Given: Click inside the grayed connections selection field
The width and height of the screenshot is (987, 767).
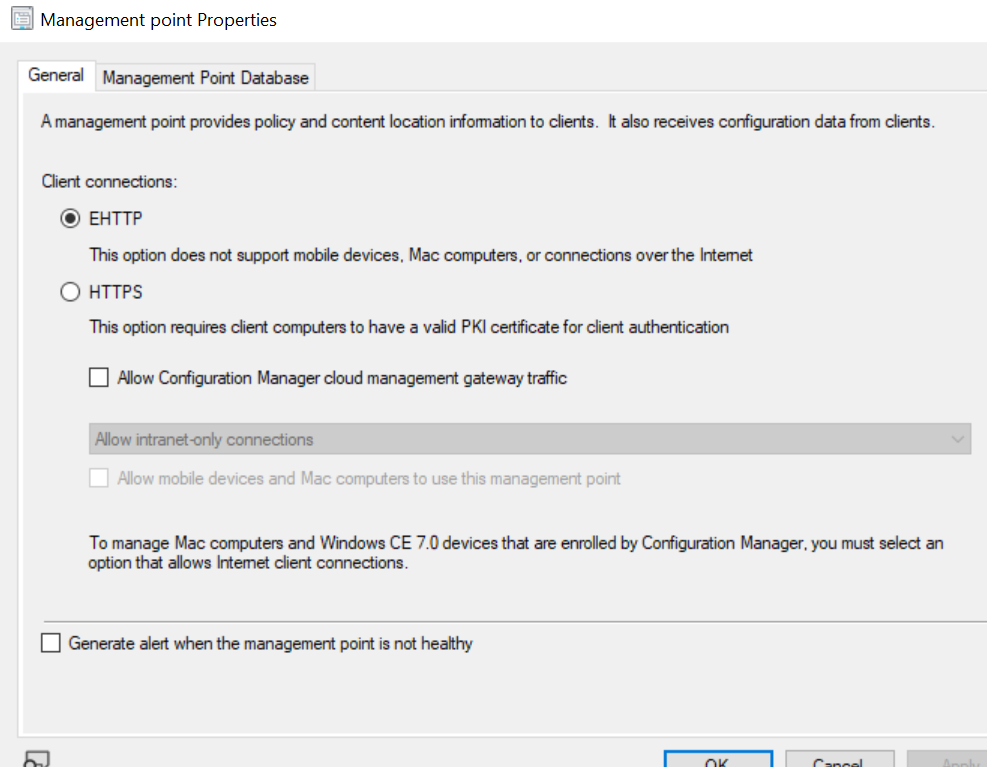Looking at the screenshot, I should [x=400, y=438].
